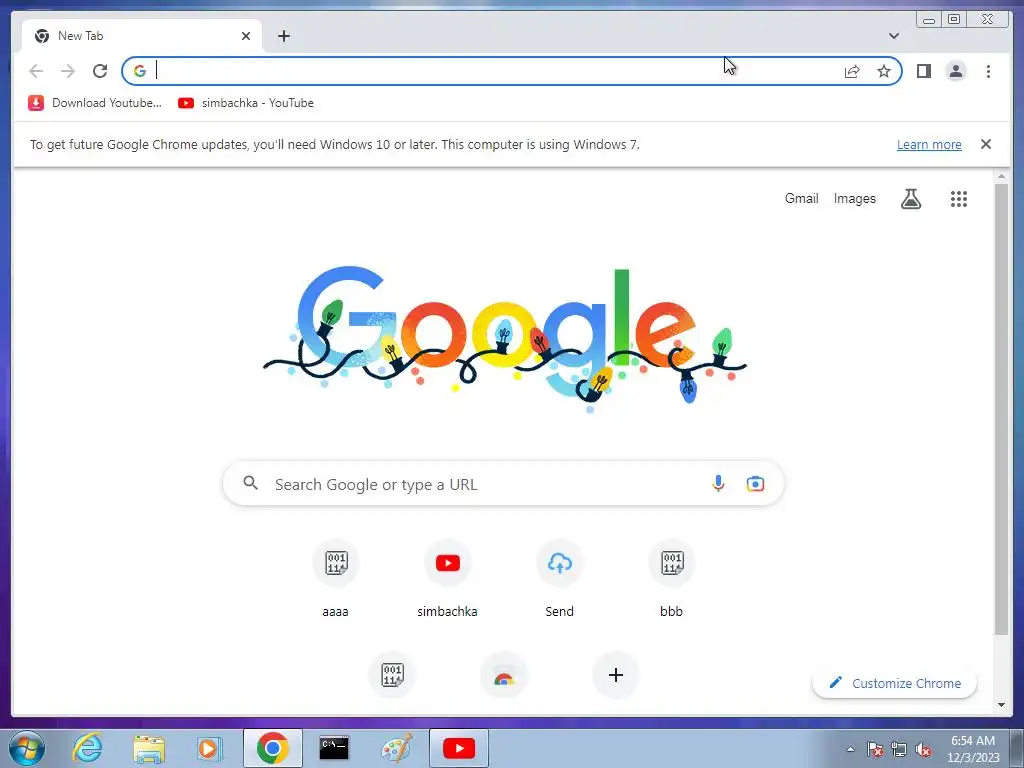Start voice search with microphone icon
This screenshot has width=1024, height=768.
(718, 484)
